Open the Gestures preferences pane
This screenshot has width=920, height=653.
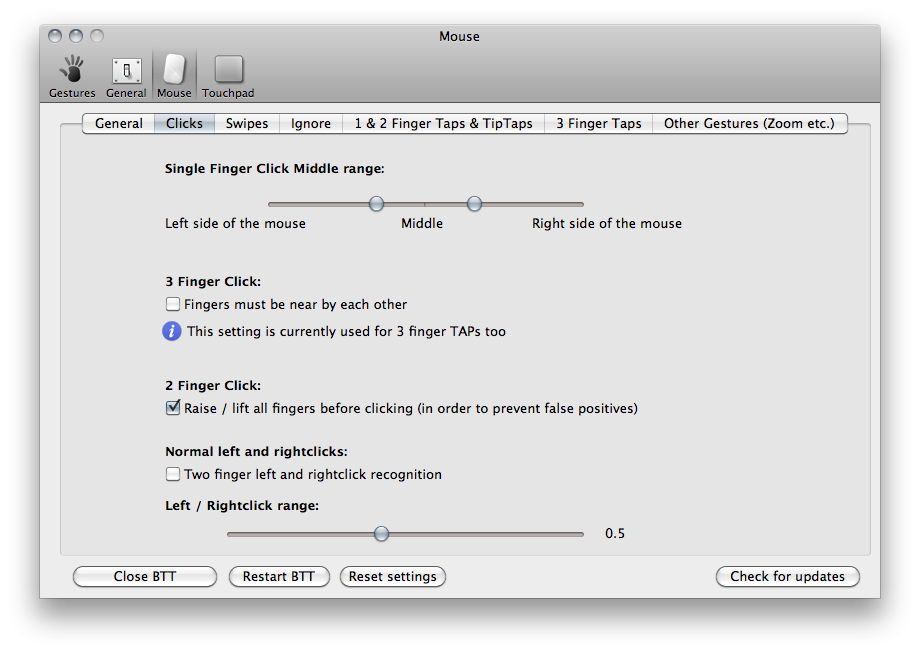(x=72, y=76)
